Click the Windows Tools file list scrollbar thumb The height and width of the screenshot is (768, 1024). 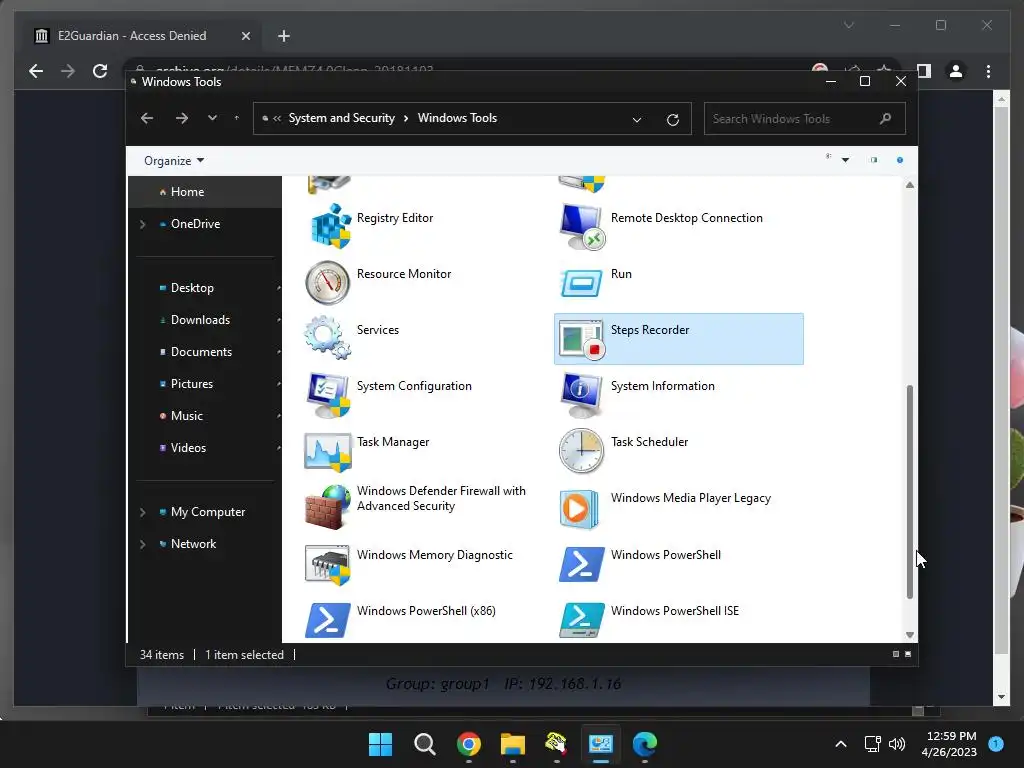(x=909, y=491)
